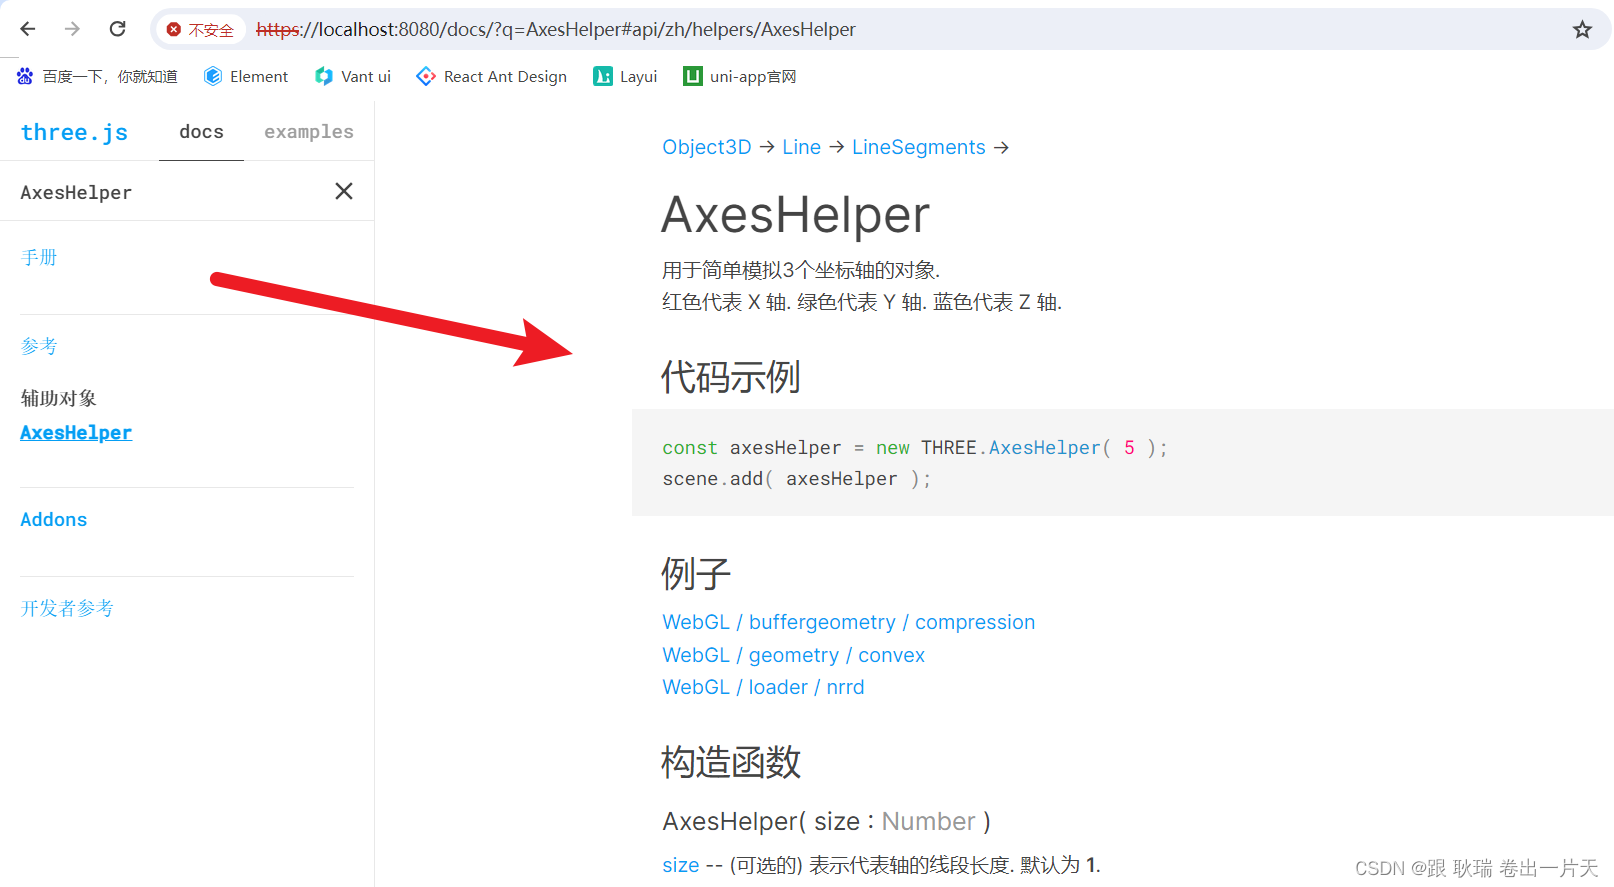
Task: Click the 构造函数 heading
Action: click(x=731, y=762)
